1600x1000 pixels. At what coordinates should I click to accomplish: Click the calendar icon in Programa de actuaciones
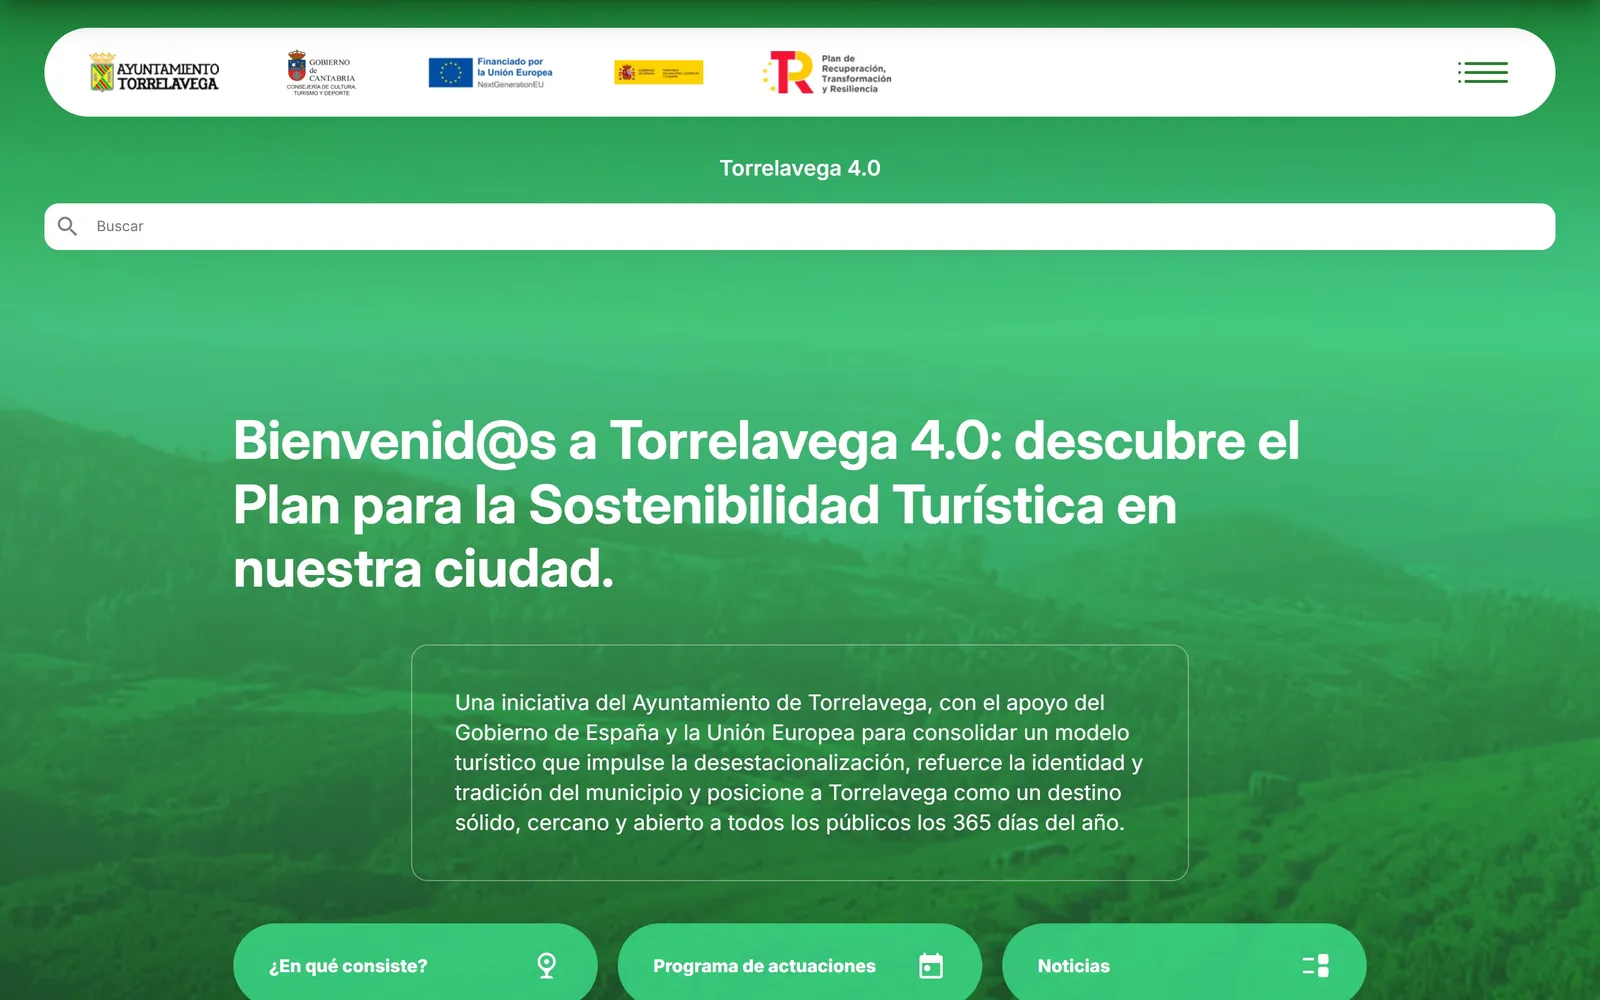click(931, 965)
